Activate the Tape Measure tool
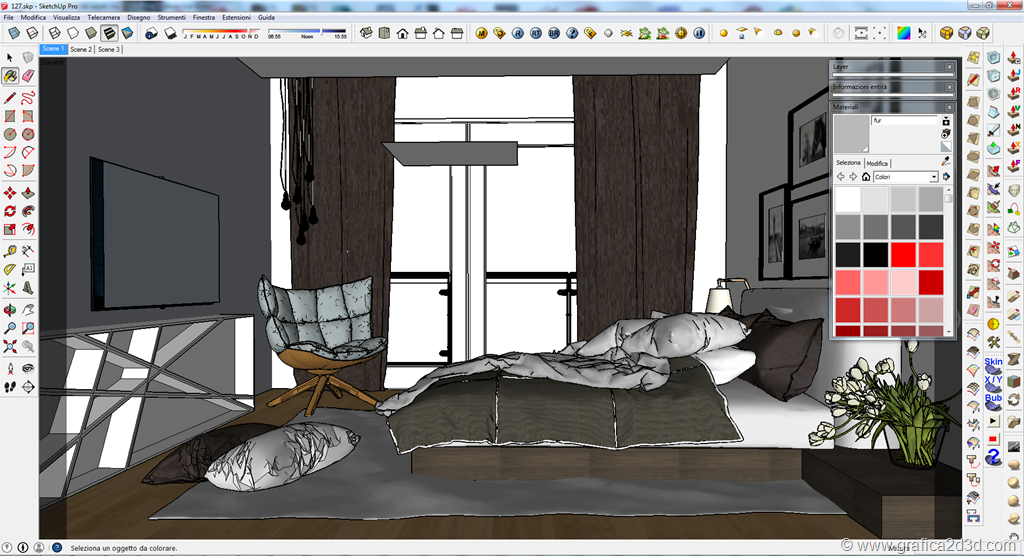This screenshot has width=1024, height=556. tap(10, 251)
